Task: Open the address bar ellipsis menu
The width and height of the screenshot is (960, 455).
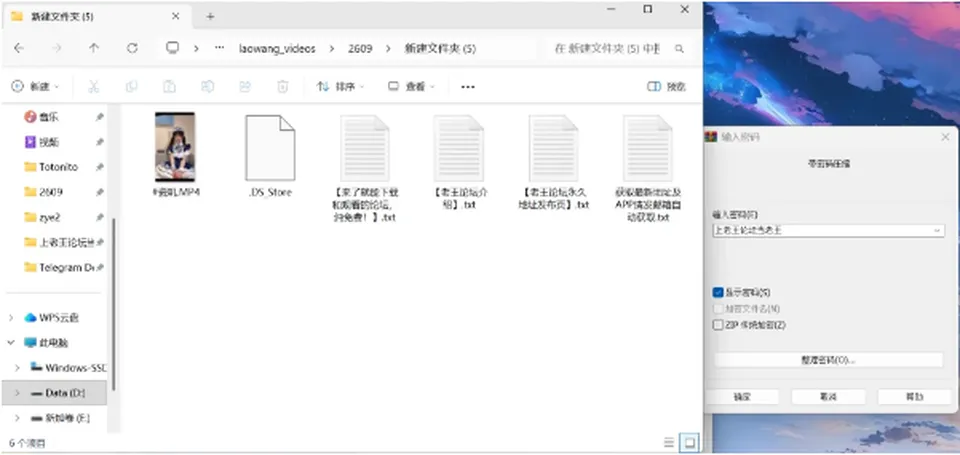Action: click(x=219, y=48)
